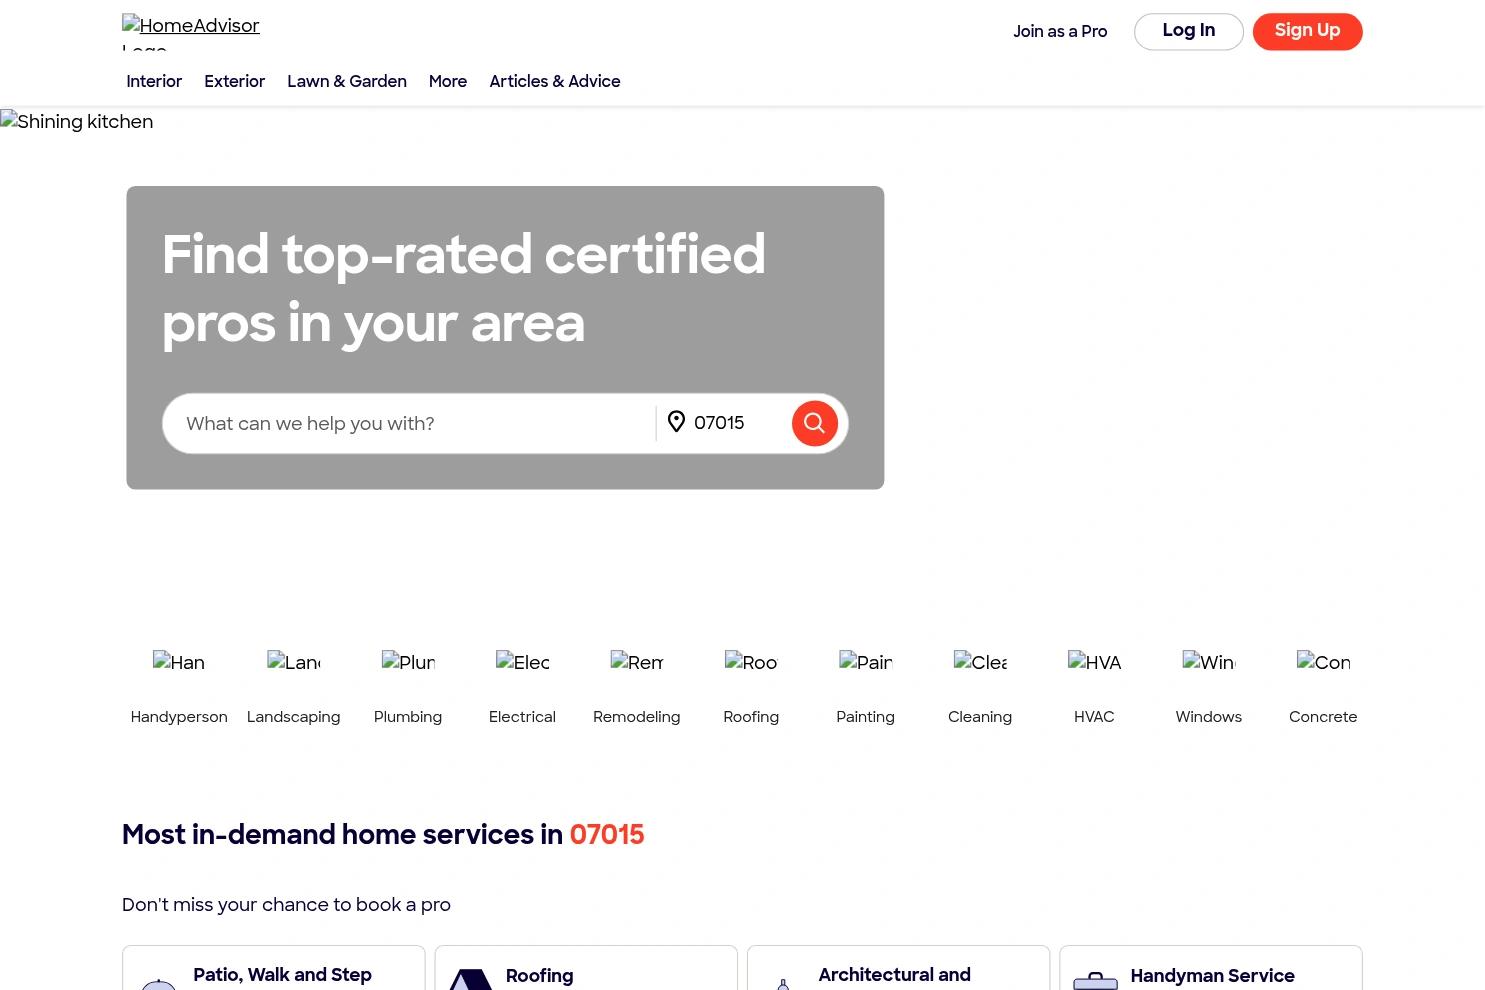This screenshot has width=1485, height=990.
Task: Click the Log In button
Action: (1189, 31)
